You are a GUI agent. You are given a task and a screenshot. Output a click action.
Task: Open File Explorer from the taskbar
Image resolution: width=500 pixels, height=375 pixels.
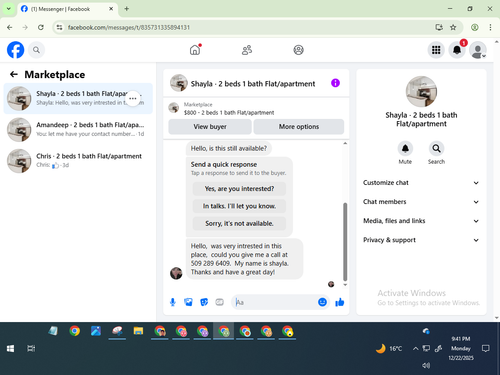click(x=138, y=331)
